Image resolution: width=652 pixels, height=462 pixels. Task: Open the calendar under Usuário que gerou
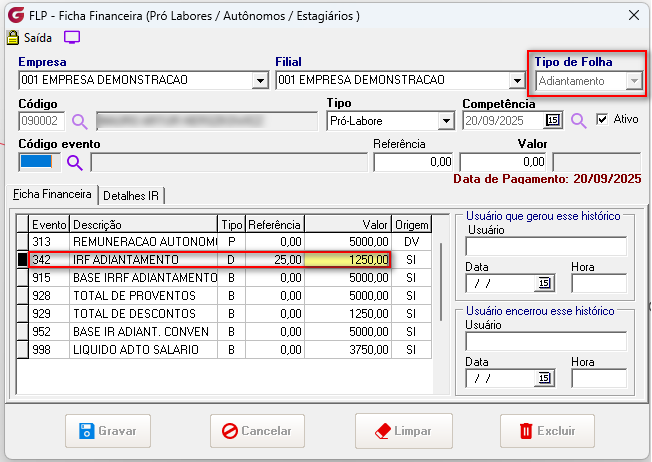(x=544, y=283)
